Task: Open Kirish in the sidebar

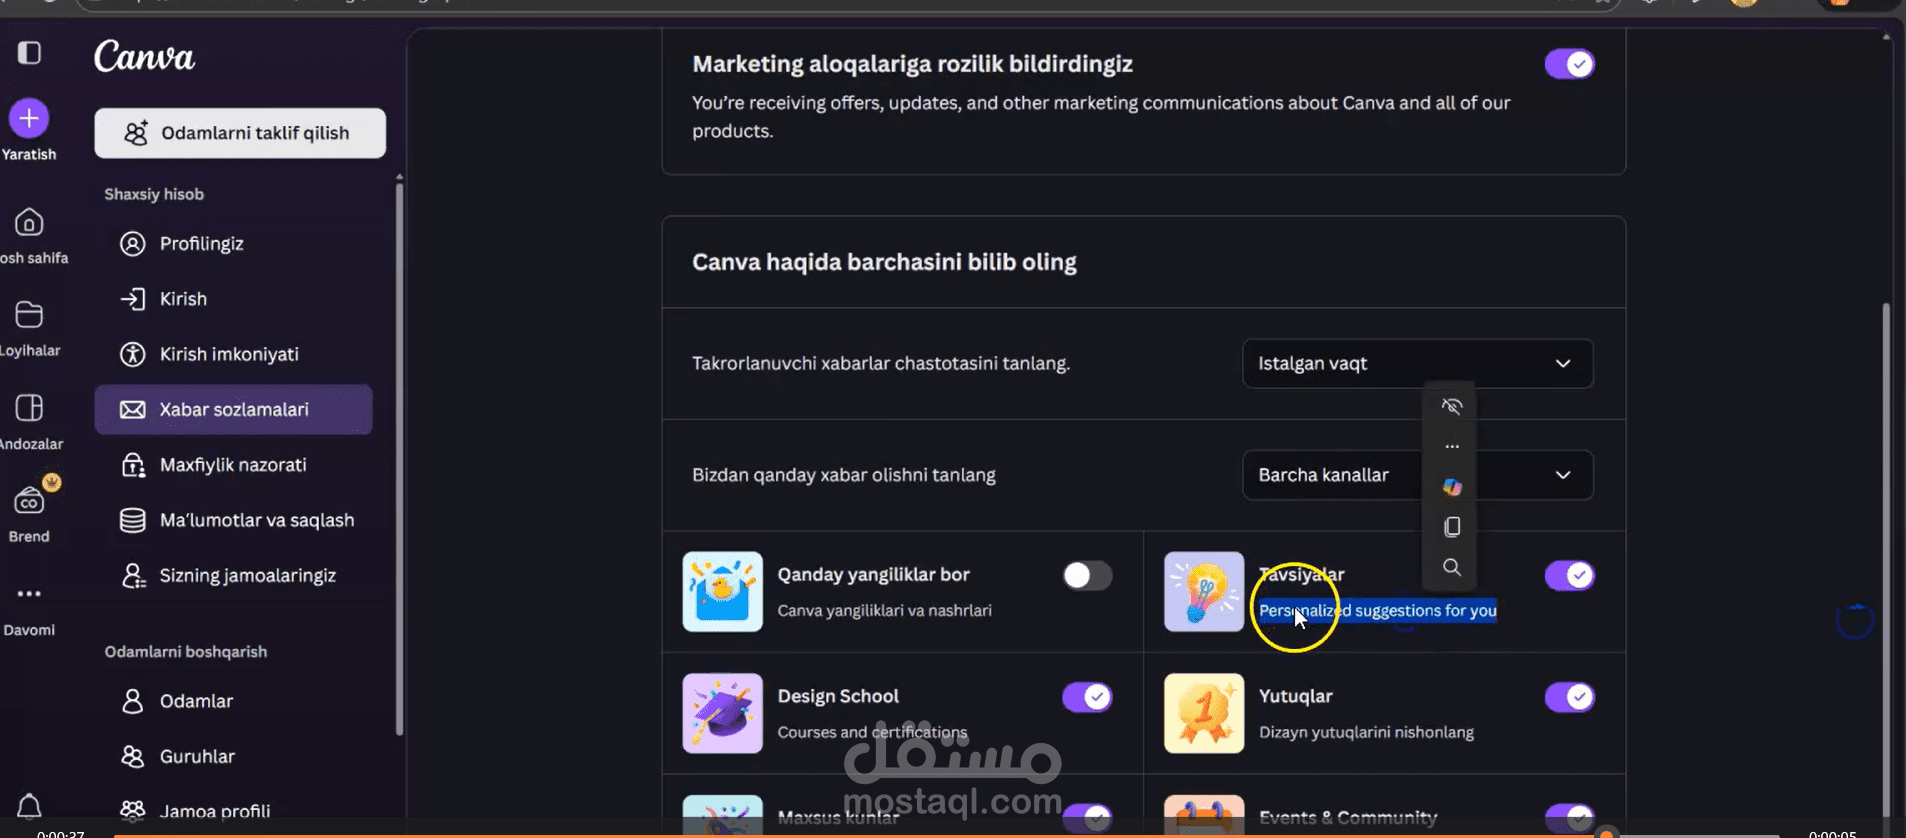Action: 233,299
